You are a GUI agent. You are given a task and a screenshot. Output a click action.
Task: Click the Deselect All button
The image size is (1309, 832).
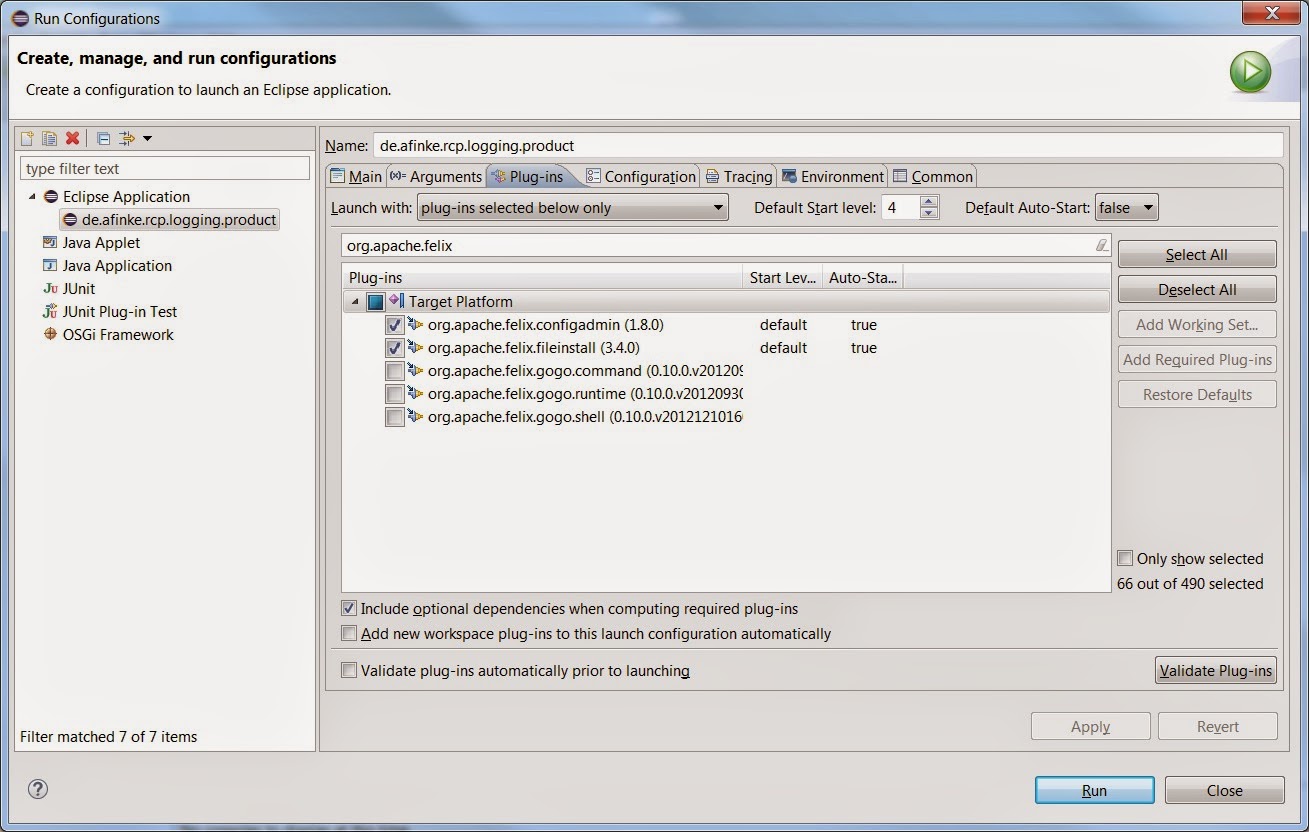coord(1197,289)
